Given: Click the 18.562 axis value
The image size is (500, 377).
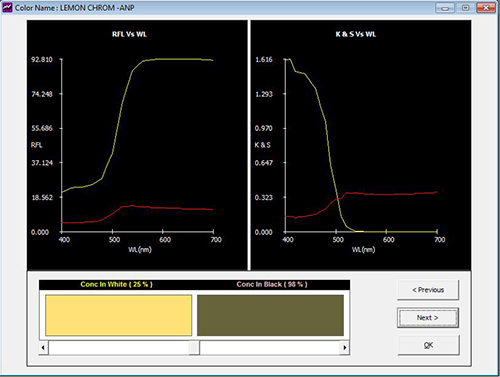Looking at the screenshot, I should point(42,198).
